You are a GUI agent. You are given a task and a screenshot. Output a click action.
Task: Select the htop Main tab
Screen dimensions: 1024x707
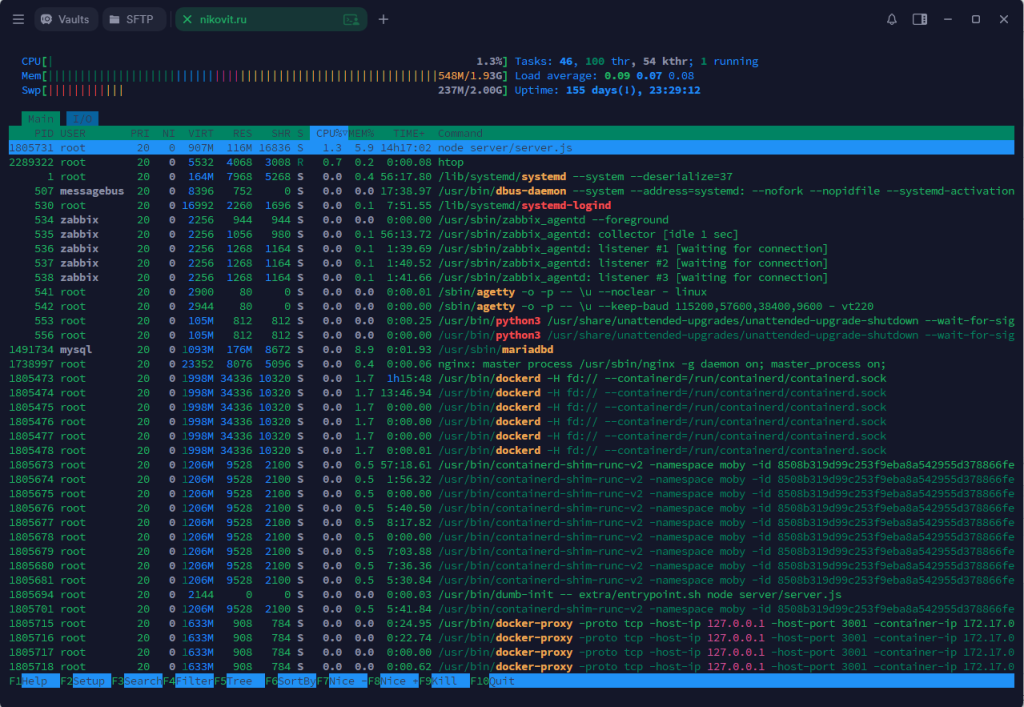40,119
